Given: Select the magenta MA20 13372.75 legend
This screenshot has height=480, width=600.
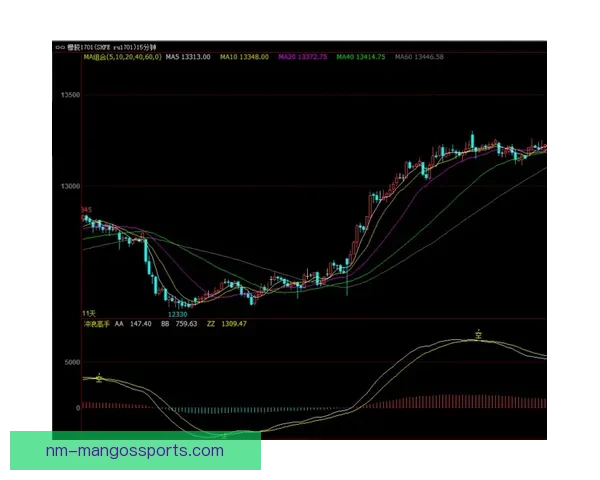Looking at the screenshot, I should (304, 57).
